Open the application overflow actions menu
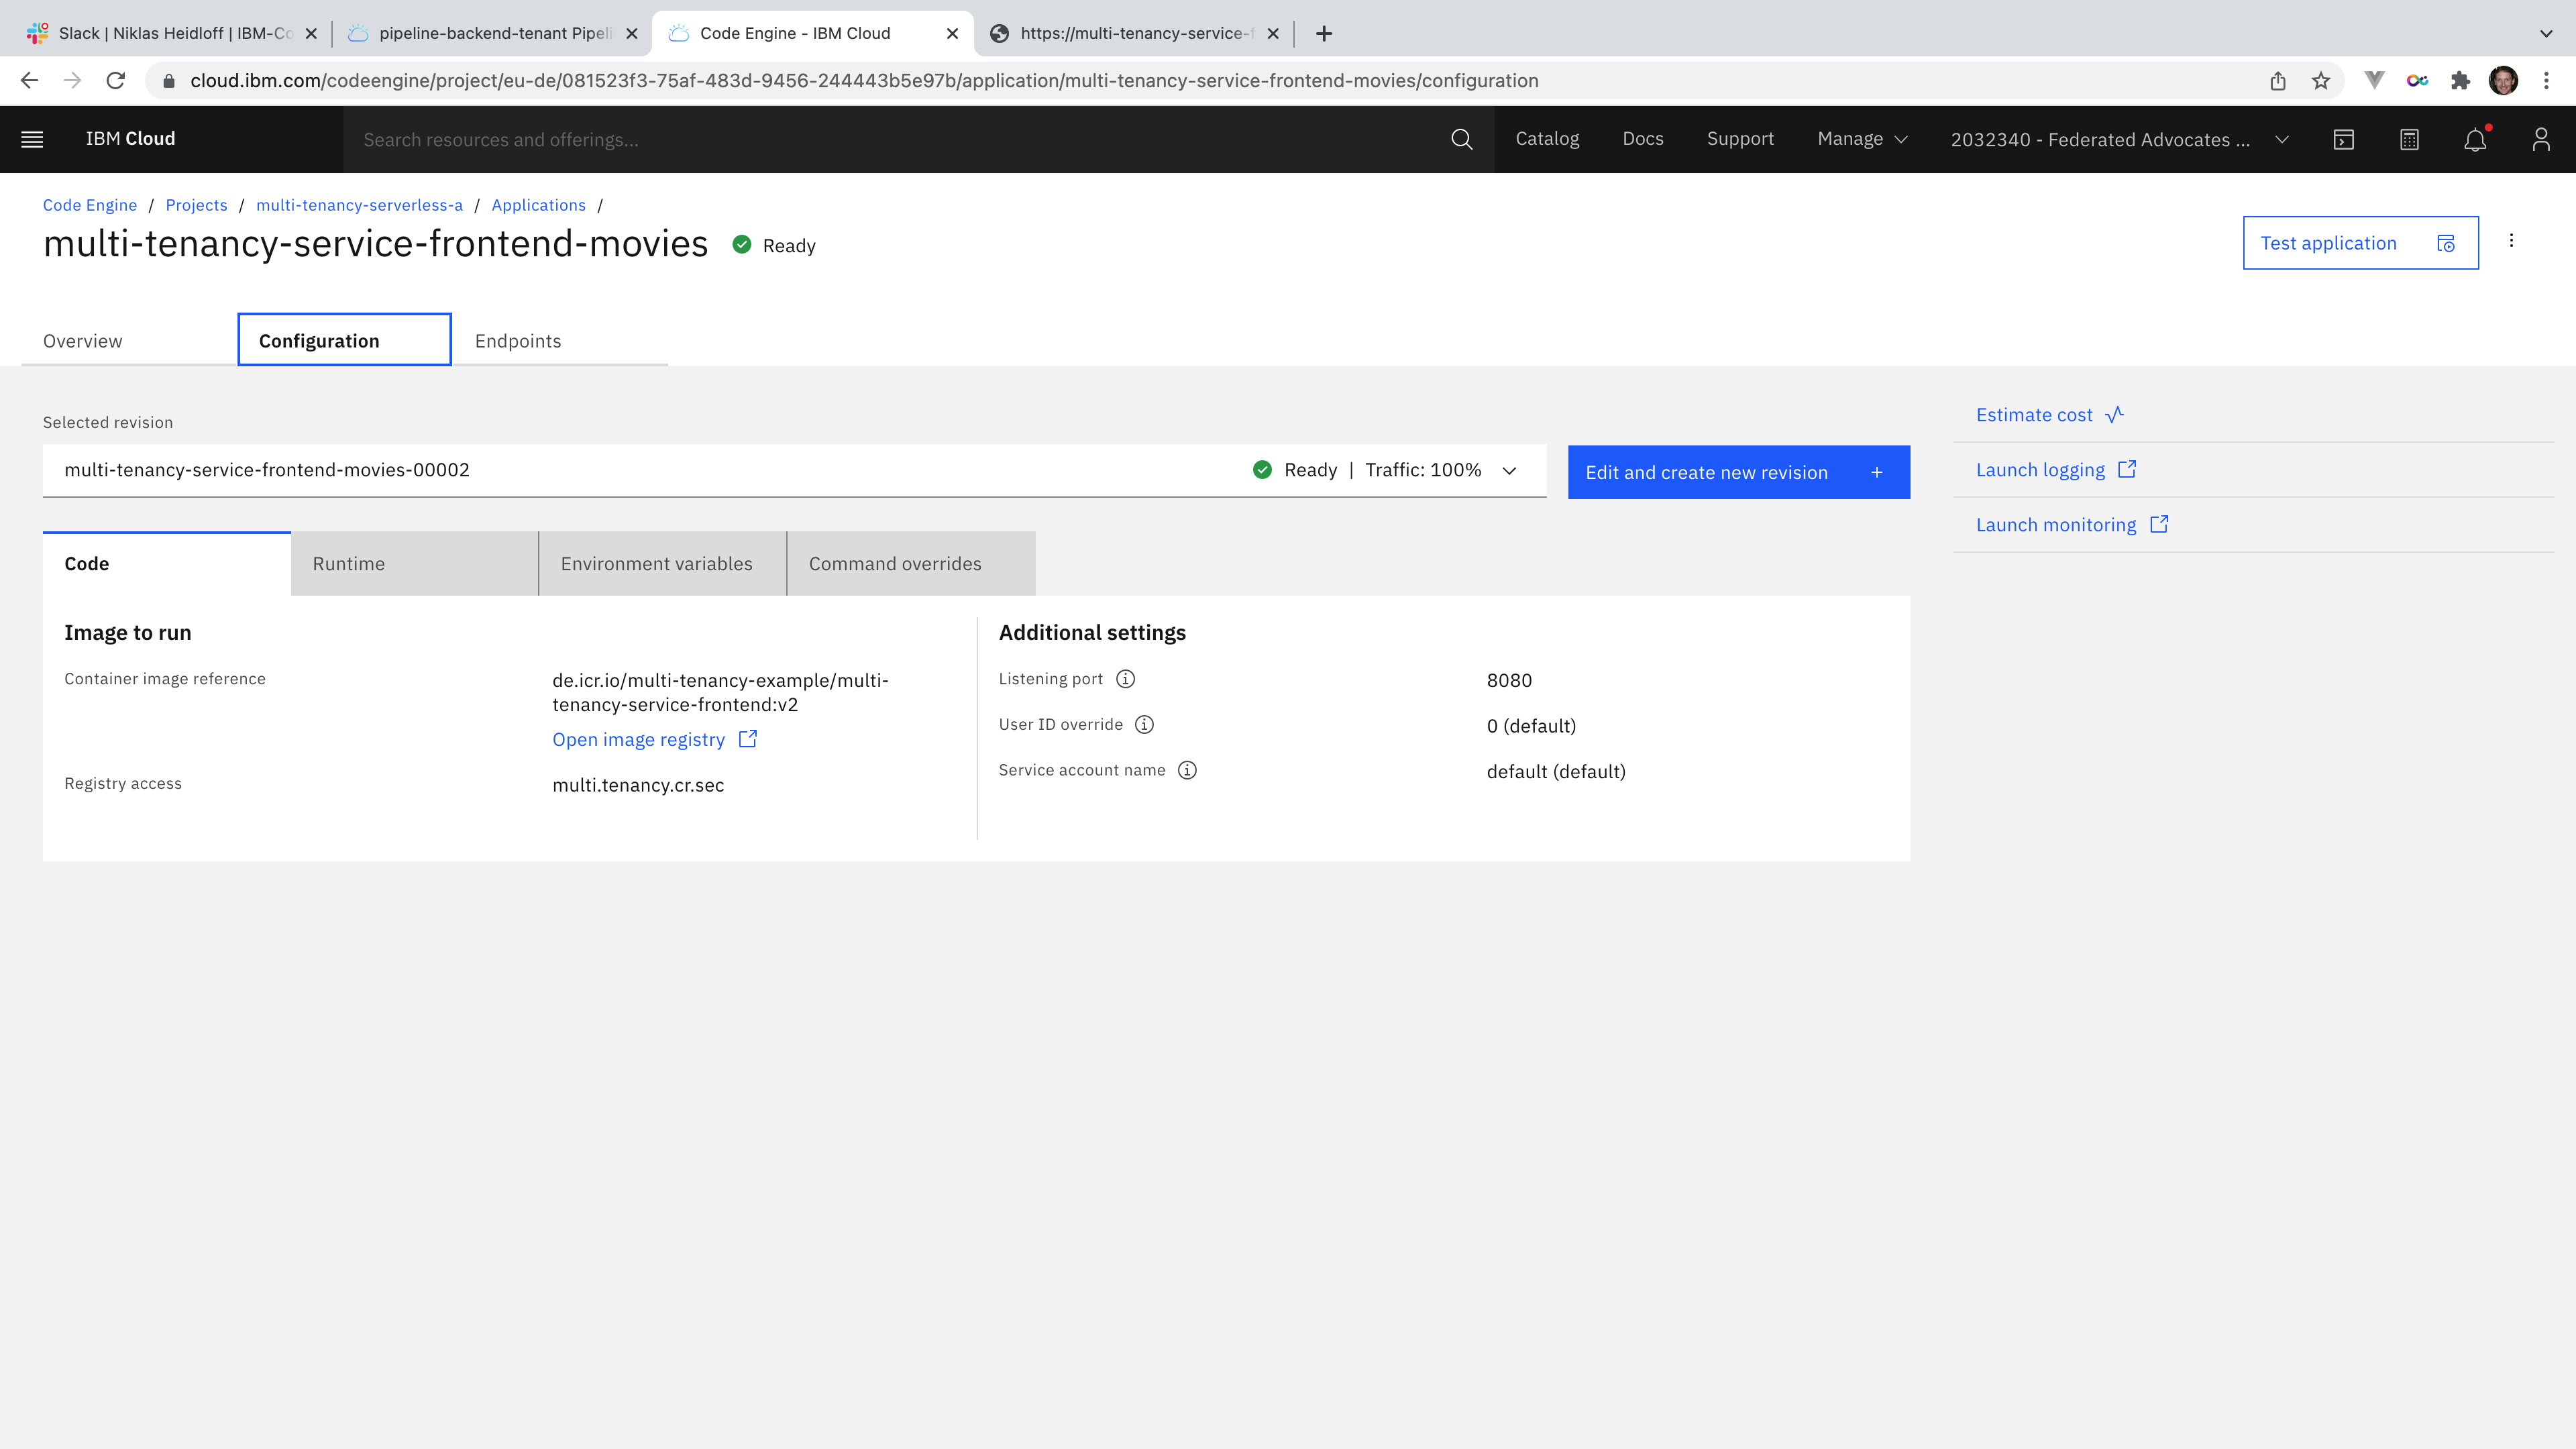Image resolution: width=2576 pixels, height=1449 pixels. [x=2511, y=241]
